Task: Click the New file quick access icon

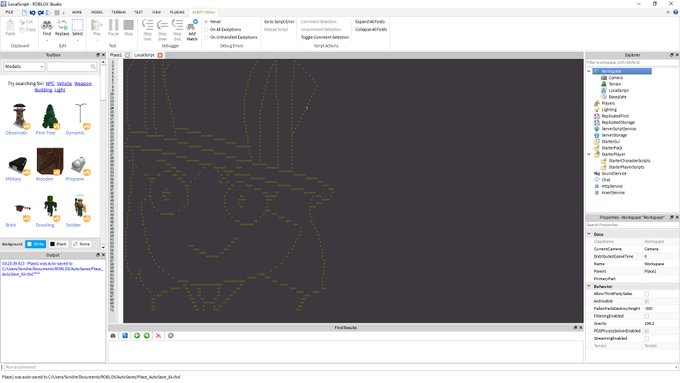Action: [24, 13]
